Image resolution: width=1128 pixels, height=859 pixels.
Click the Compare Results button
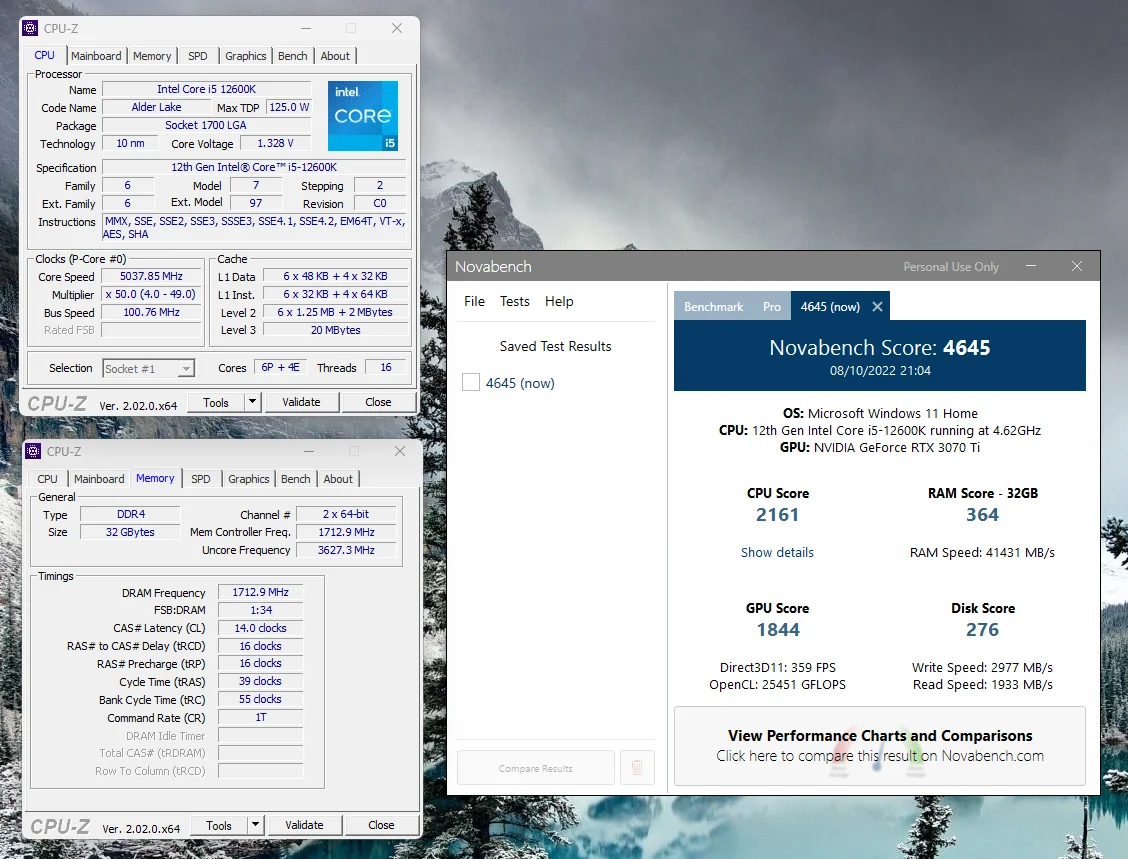coord(536,768)
